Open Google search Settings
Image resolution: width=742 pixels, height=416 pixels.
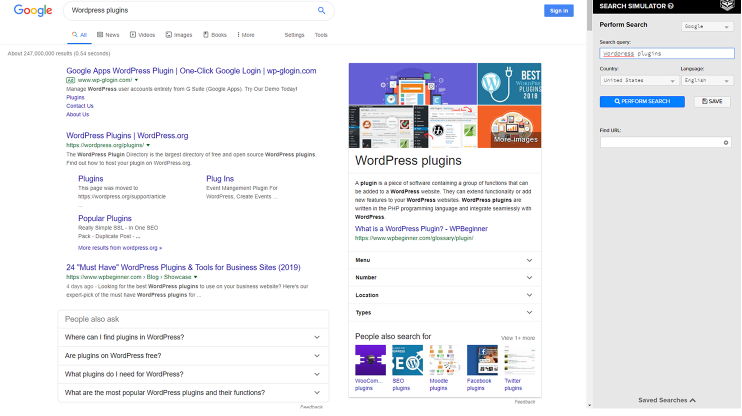point(294,35)
